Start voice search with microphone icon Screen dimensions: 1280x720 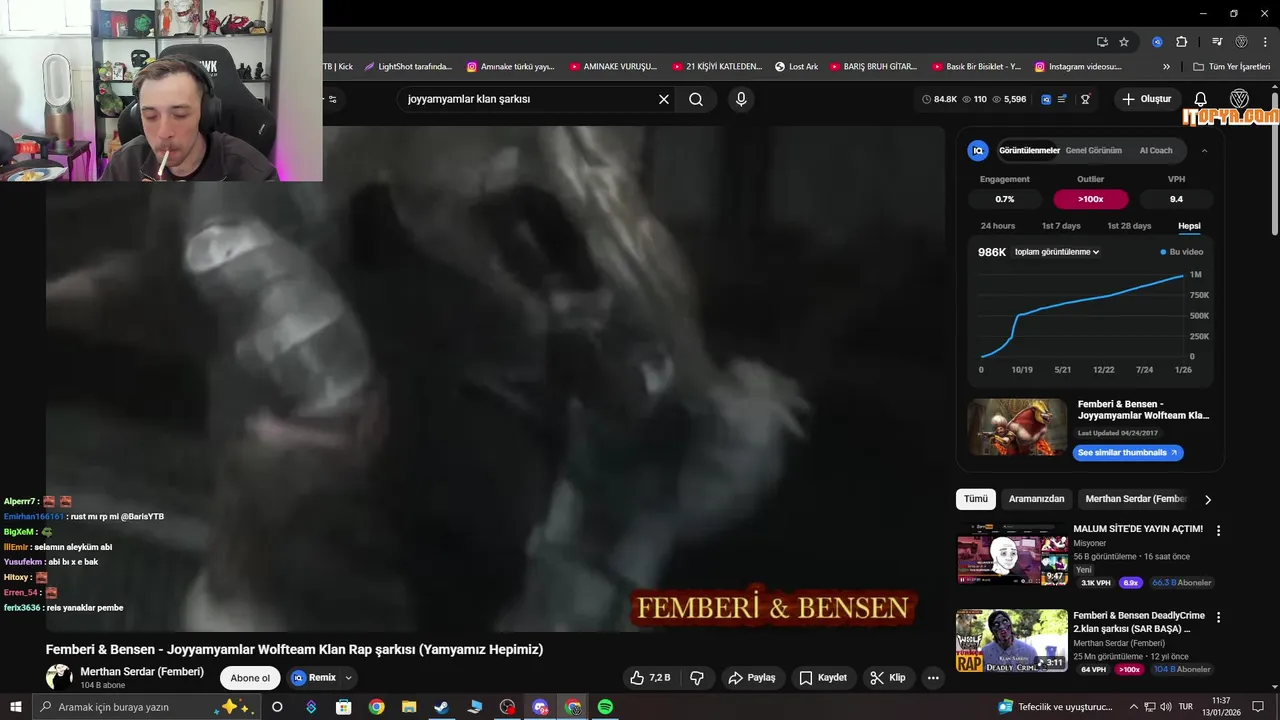[x=741, y=99]
